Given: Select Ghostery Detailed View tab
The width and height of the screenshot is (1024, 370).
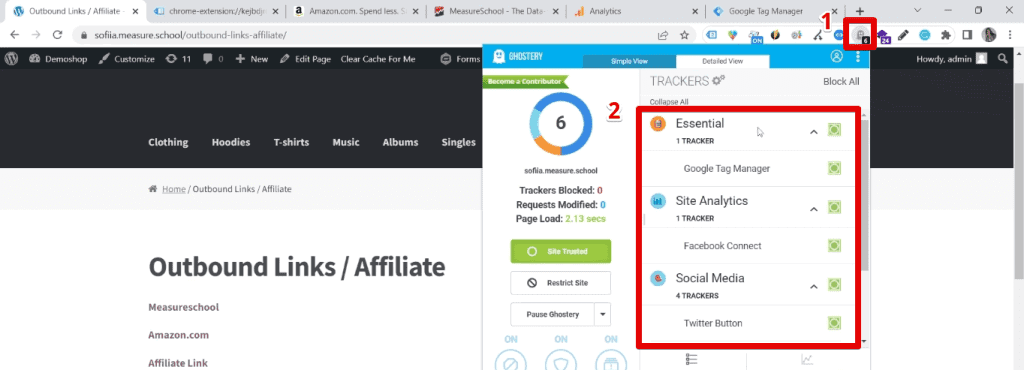Looking at the screenshot, I should 722,61.
